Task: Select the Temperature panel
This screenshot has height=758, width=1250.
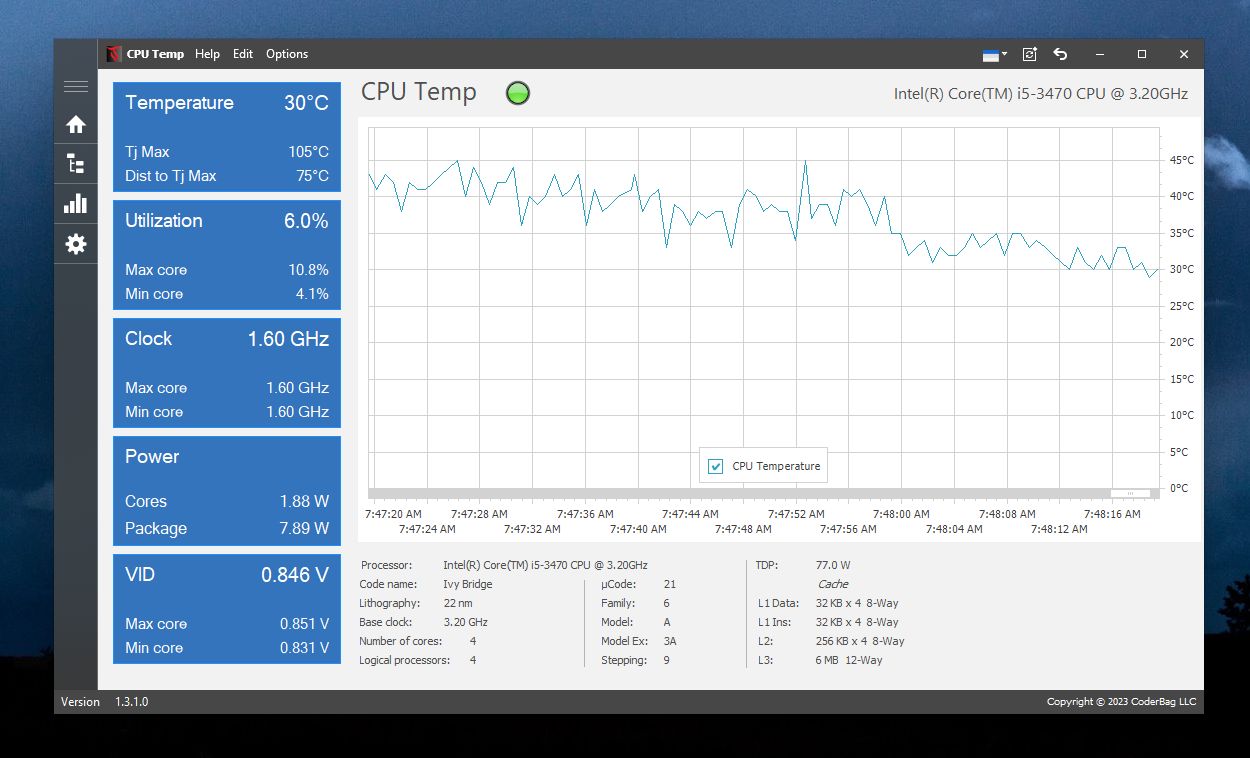Action: 227,137
